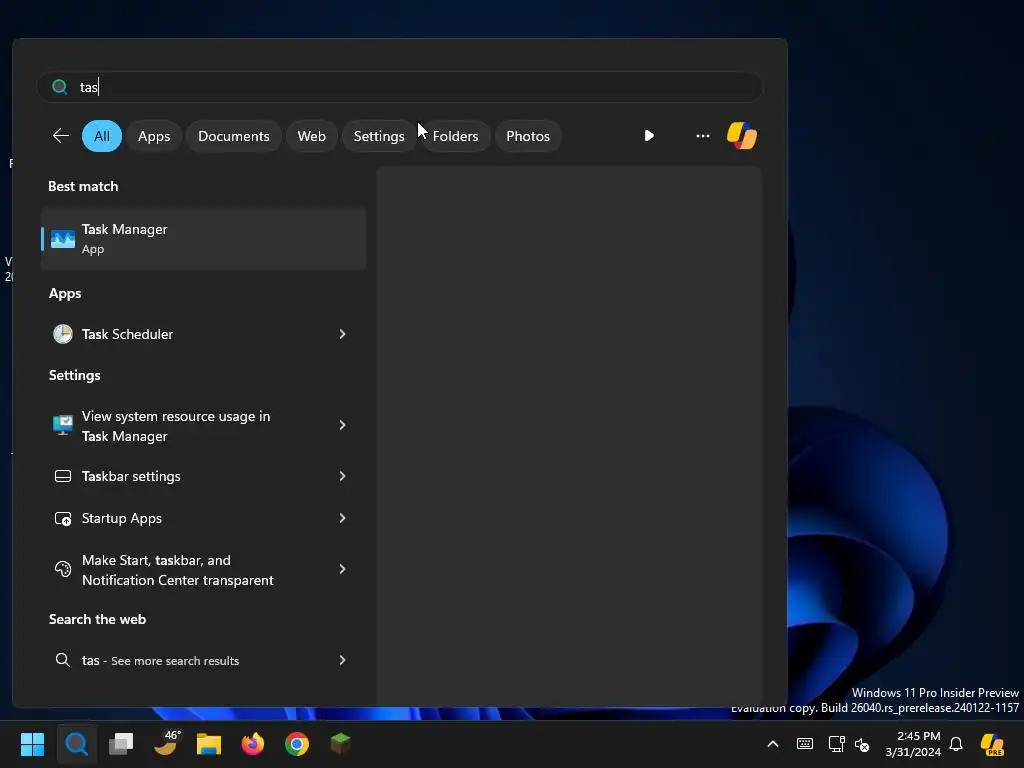Click the Task Scheduler clock icon
Screen dimensions: 1024x768
63,334
